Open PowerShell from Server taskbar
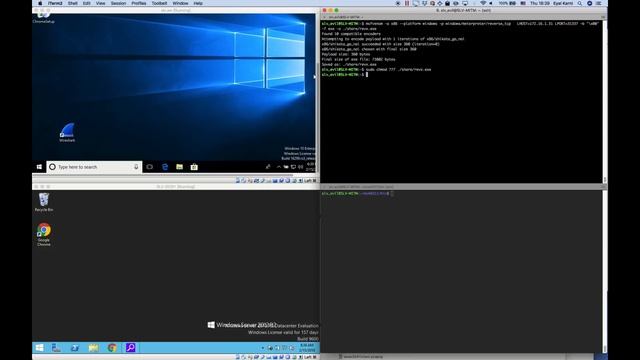Screen dimensions: 640x360 [75, 348]
